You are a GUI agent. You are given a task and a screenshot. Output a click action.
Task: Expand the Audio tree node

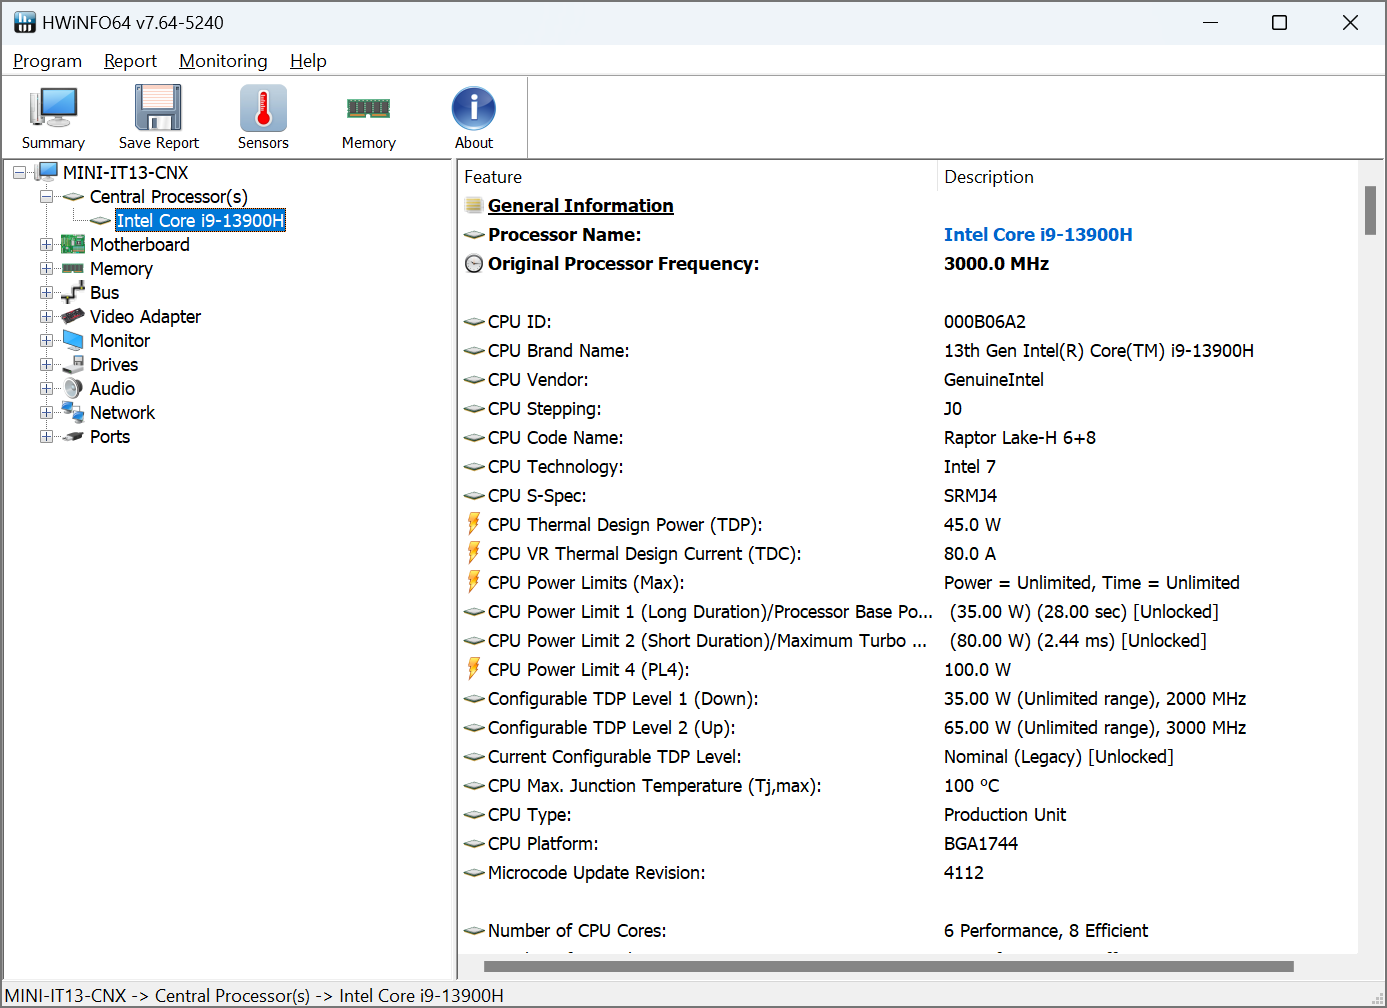point(46,388)
